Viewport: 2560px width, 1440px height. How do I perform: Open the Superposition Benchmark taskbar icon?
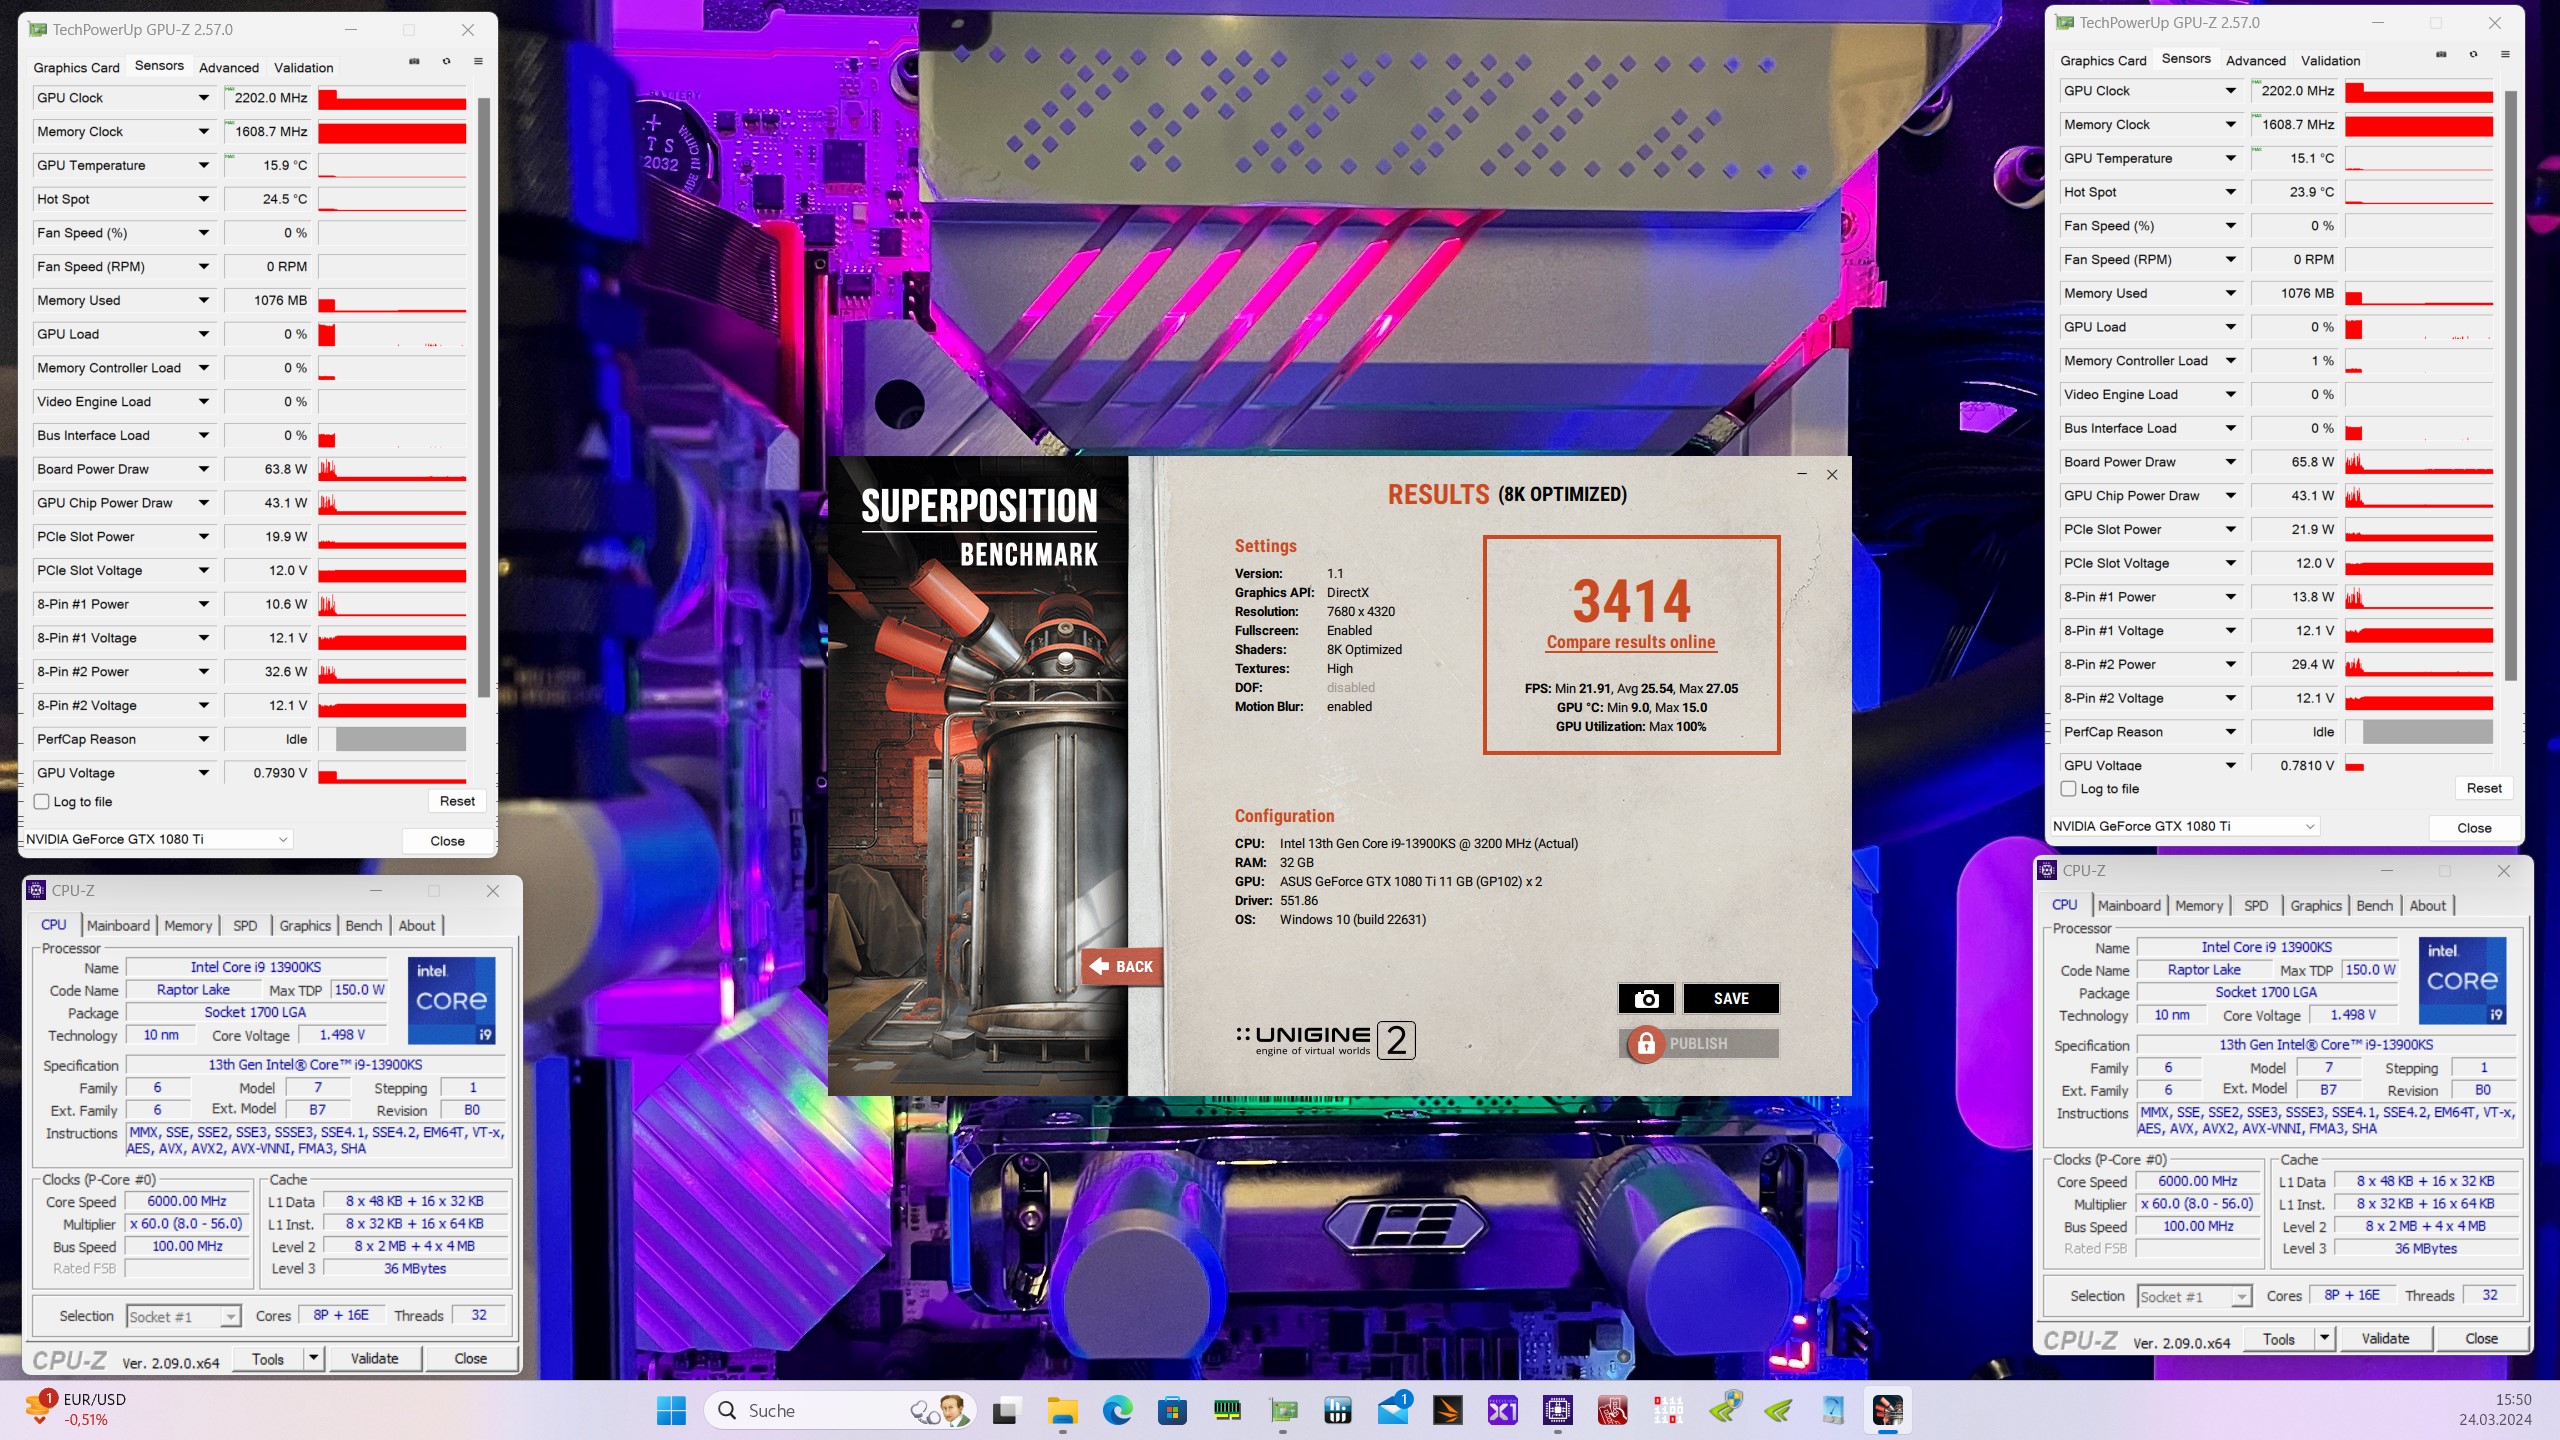[x=1888, y=1411]
